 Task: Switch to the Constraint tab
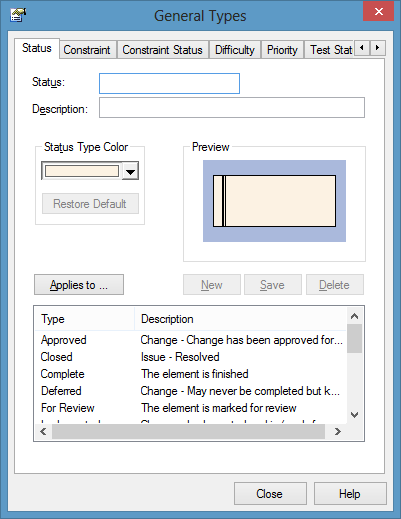point(87,50)
